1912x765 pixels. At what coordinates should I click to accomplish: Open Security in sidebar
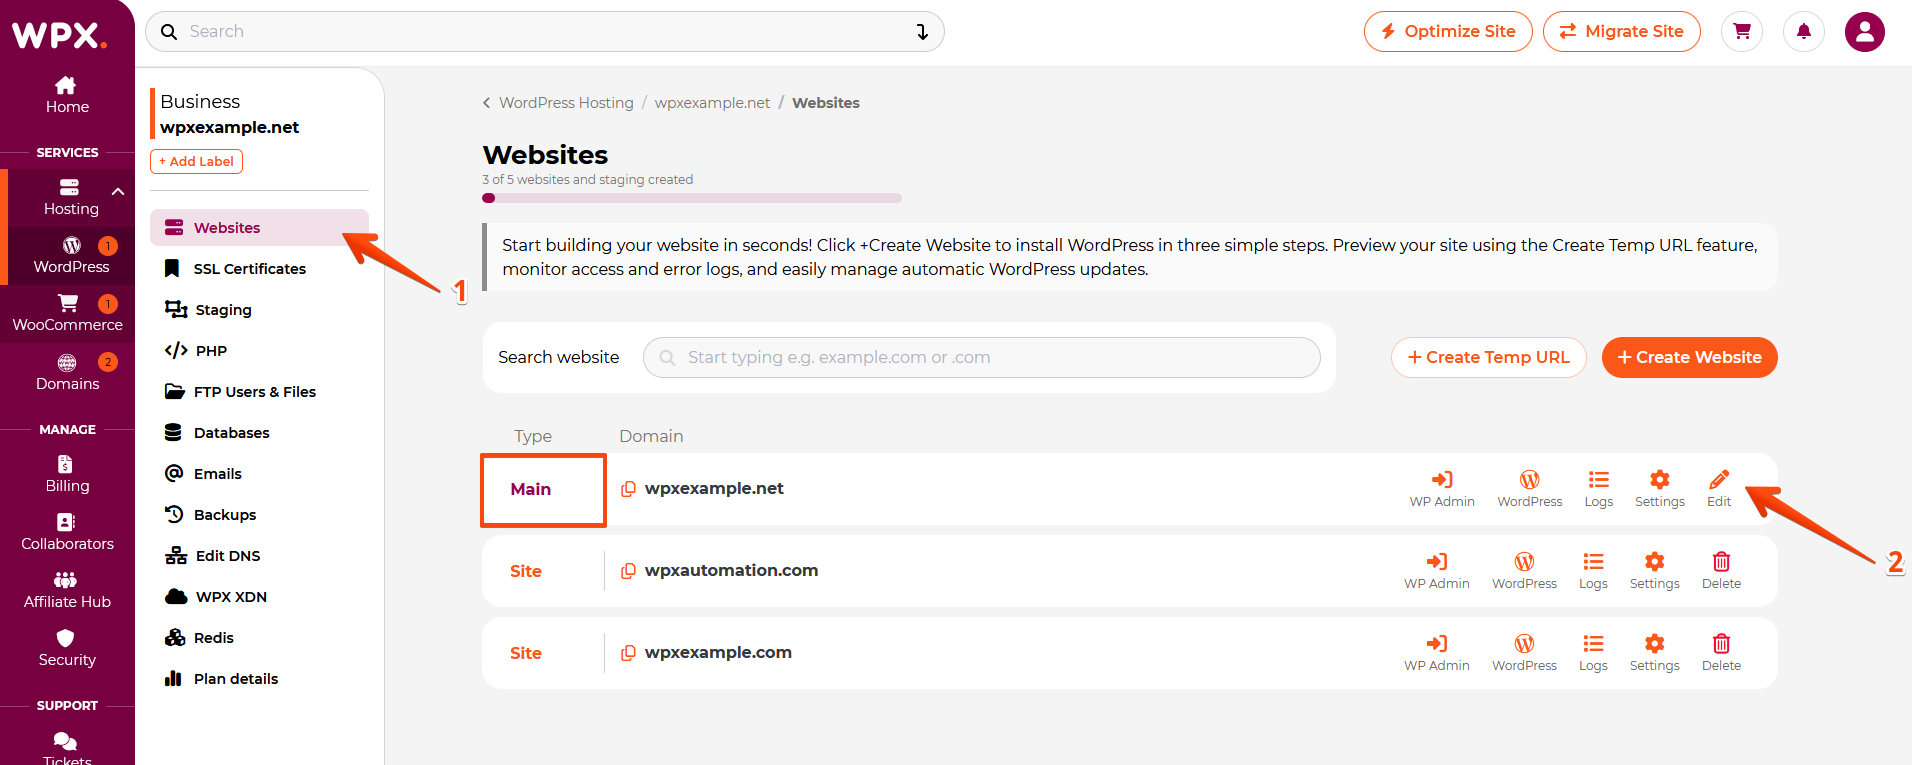tap(67, 648)
